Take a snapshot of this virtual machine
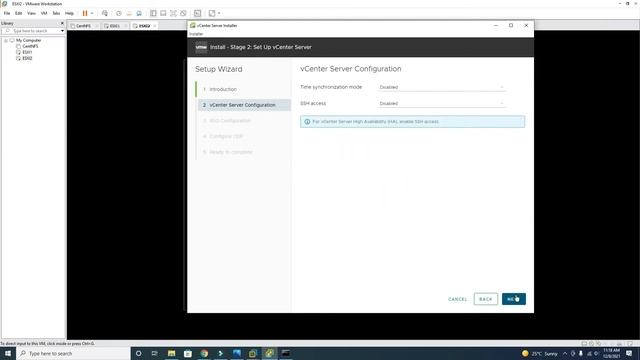The image size is (640, 360). tap(119, 13)
